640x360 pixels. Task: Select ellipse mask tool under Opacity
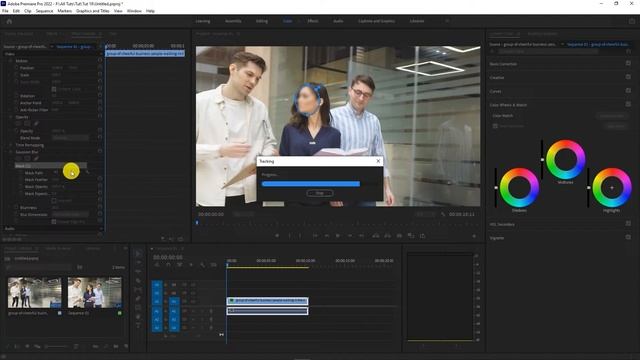tap(19, 123)
